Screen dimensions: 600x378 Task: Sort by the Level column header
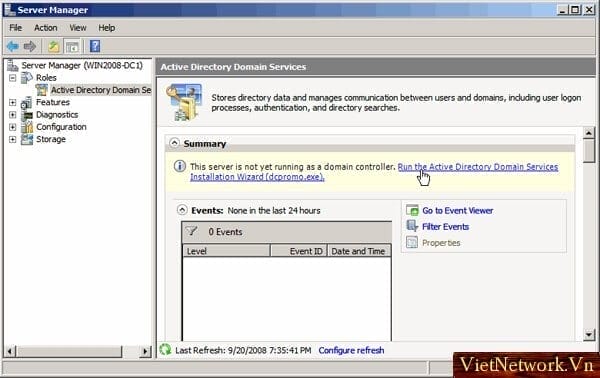227,251
